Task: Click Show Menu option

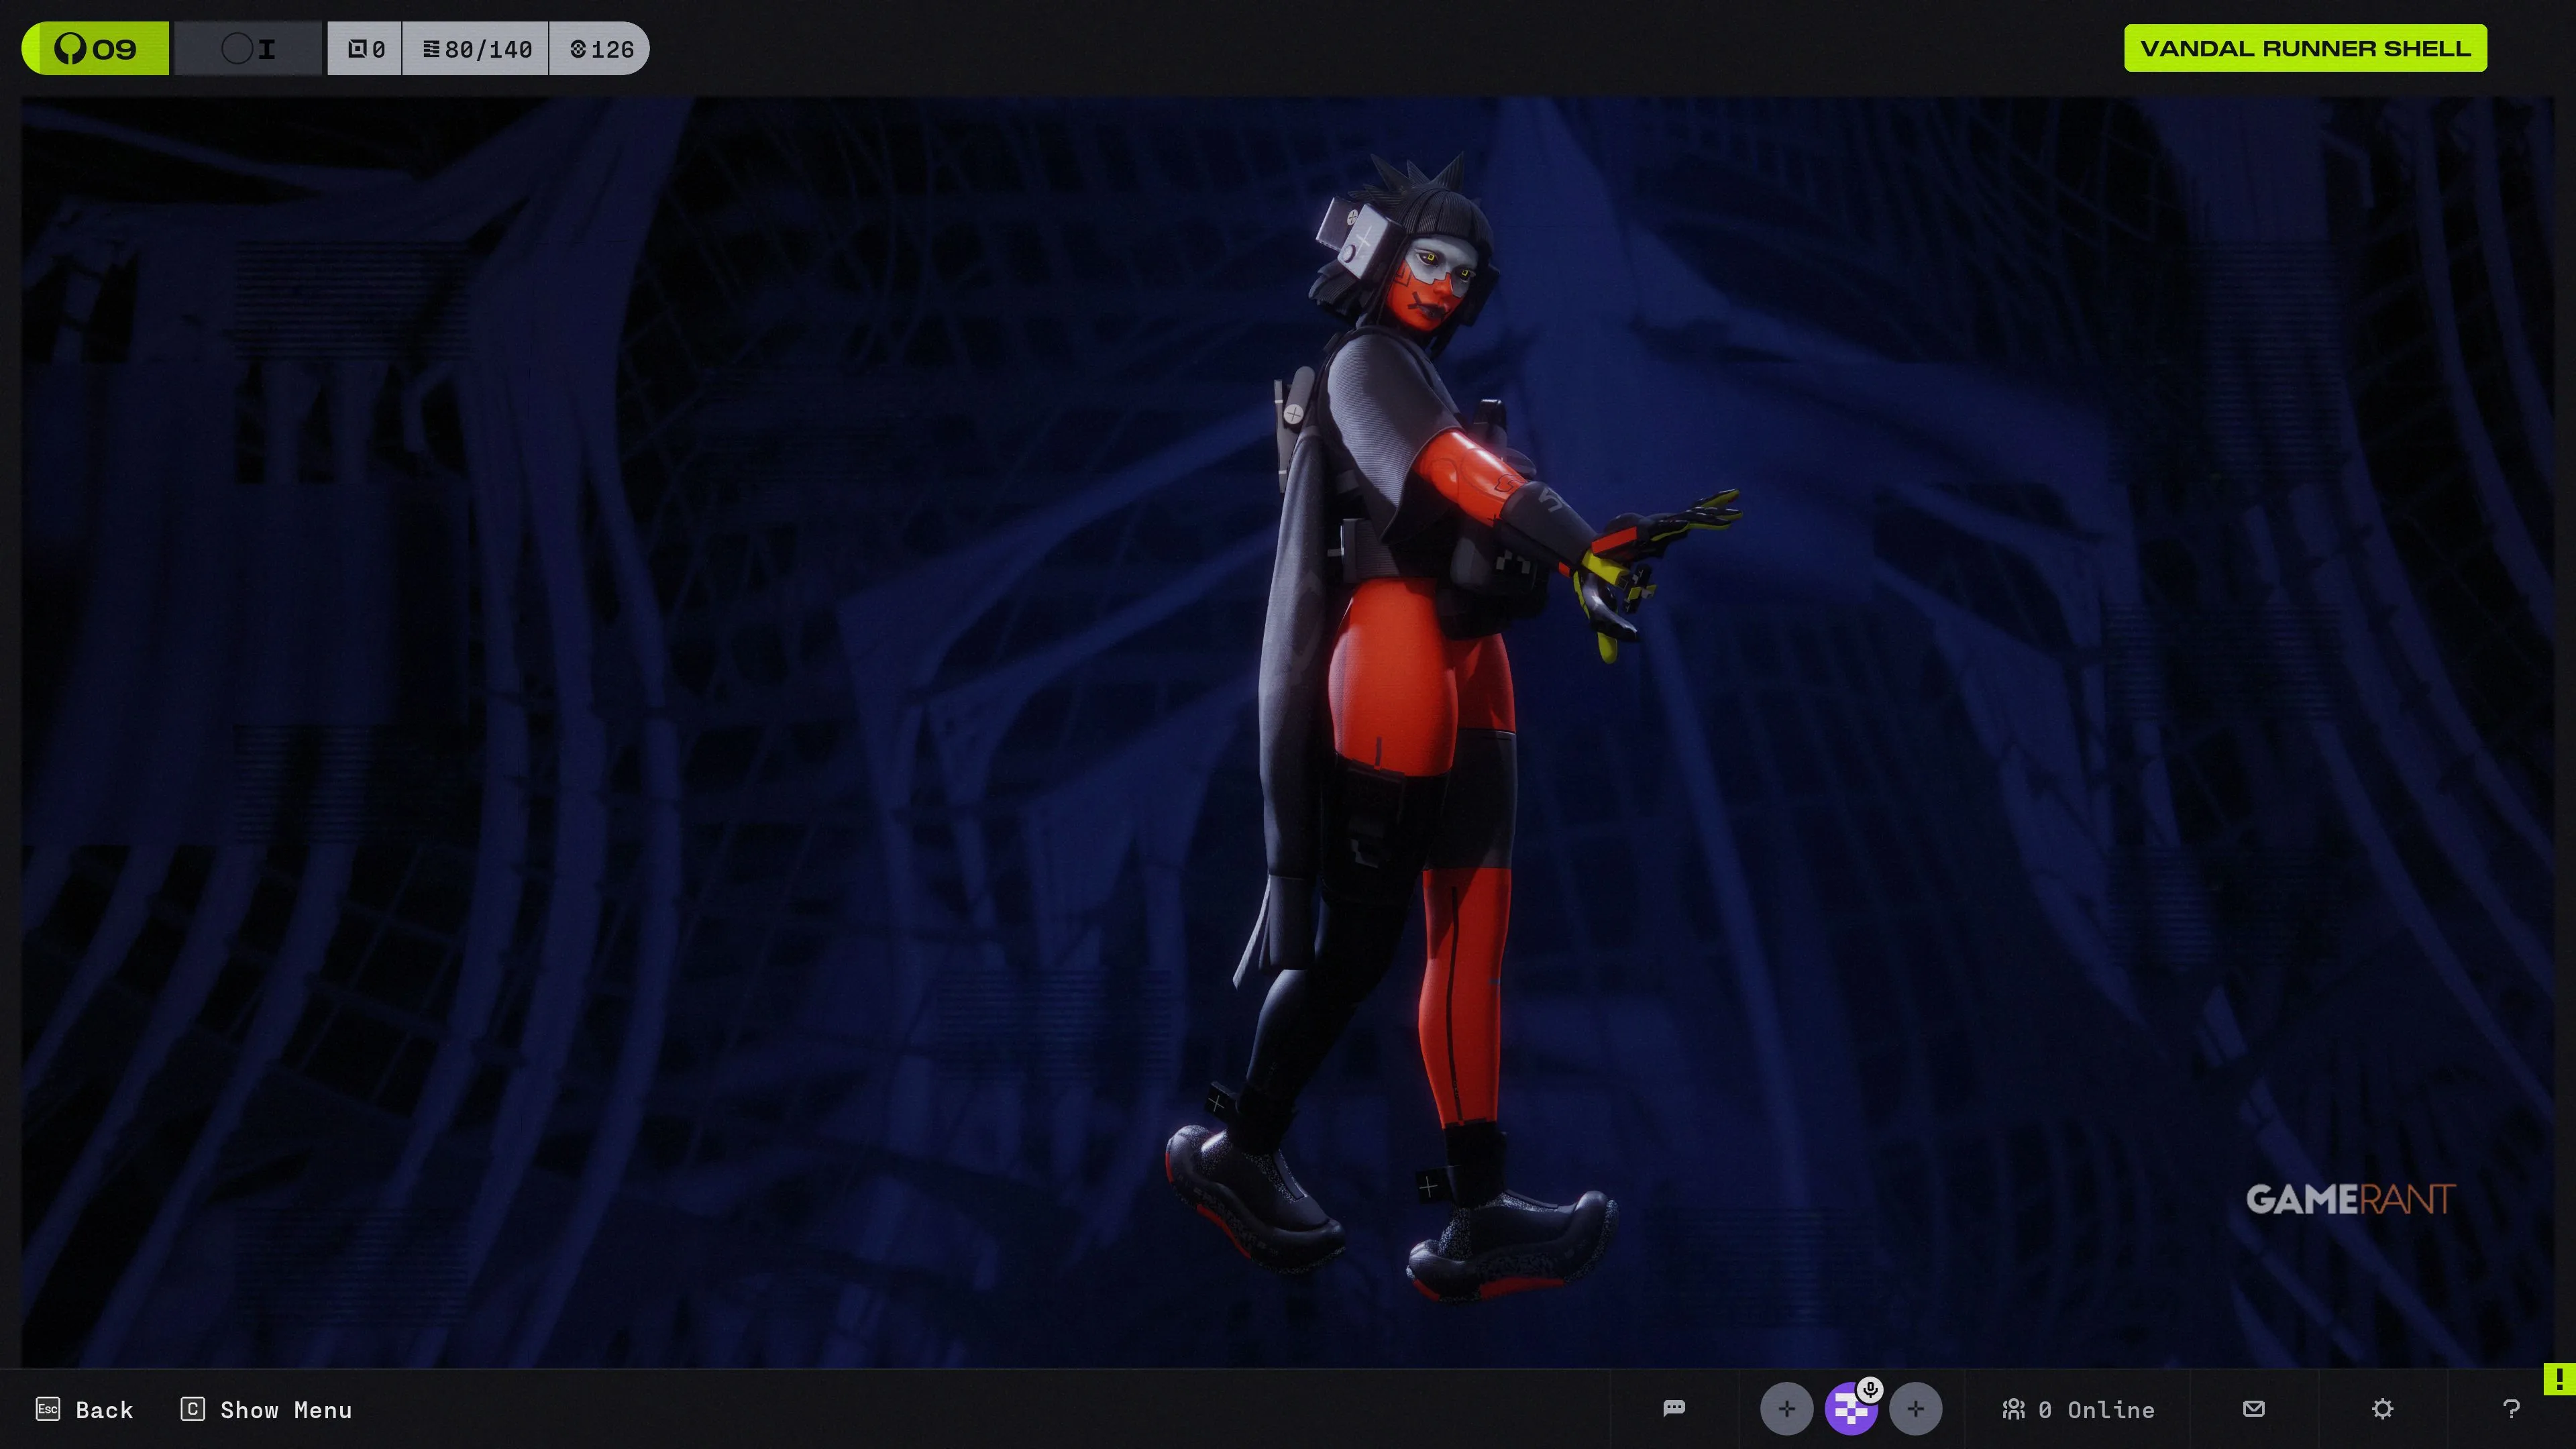Action: [266, 1409]
